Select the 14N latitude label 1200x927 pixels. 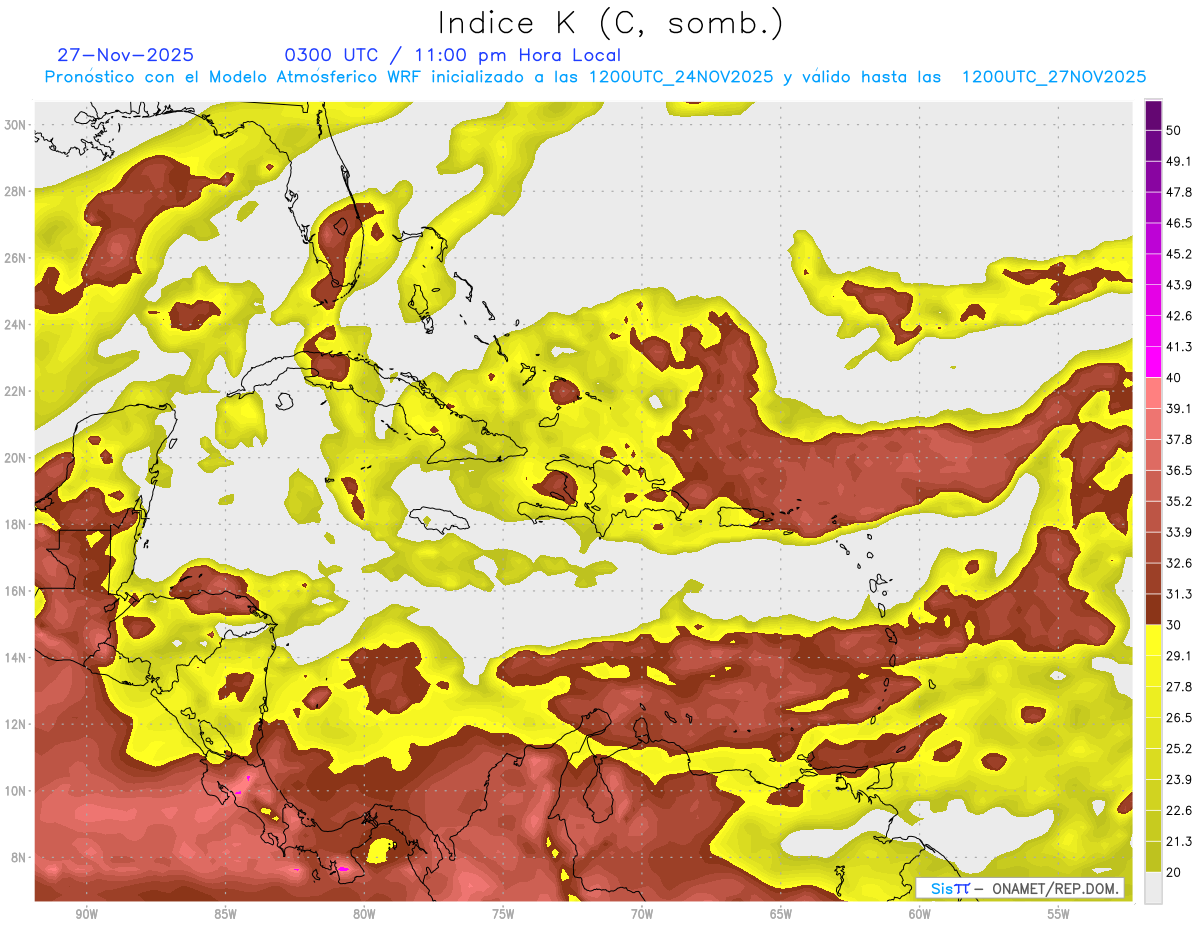[15, 657]
